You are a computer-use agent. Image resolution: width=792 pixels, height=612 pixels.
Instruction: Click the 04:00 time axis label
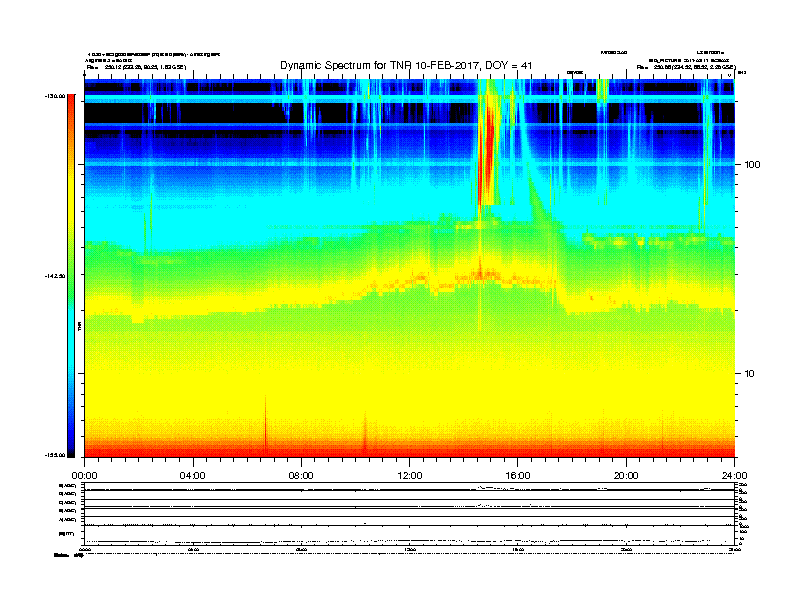tap(193, 476)
